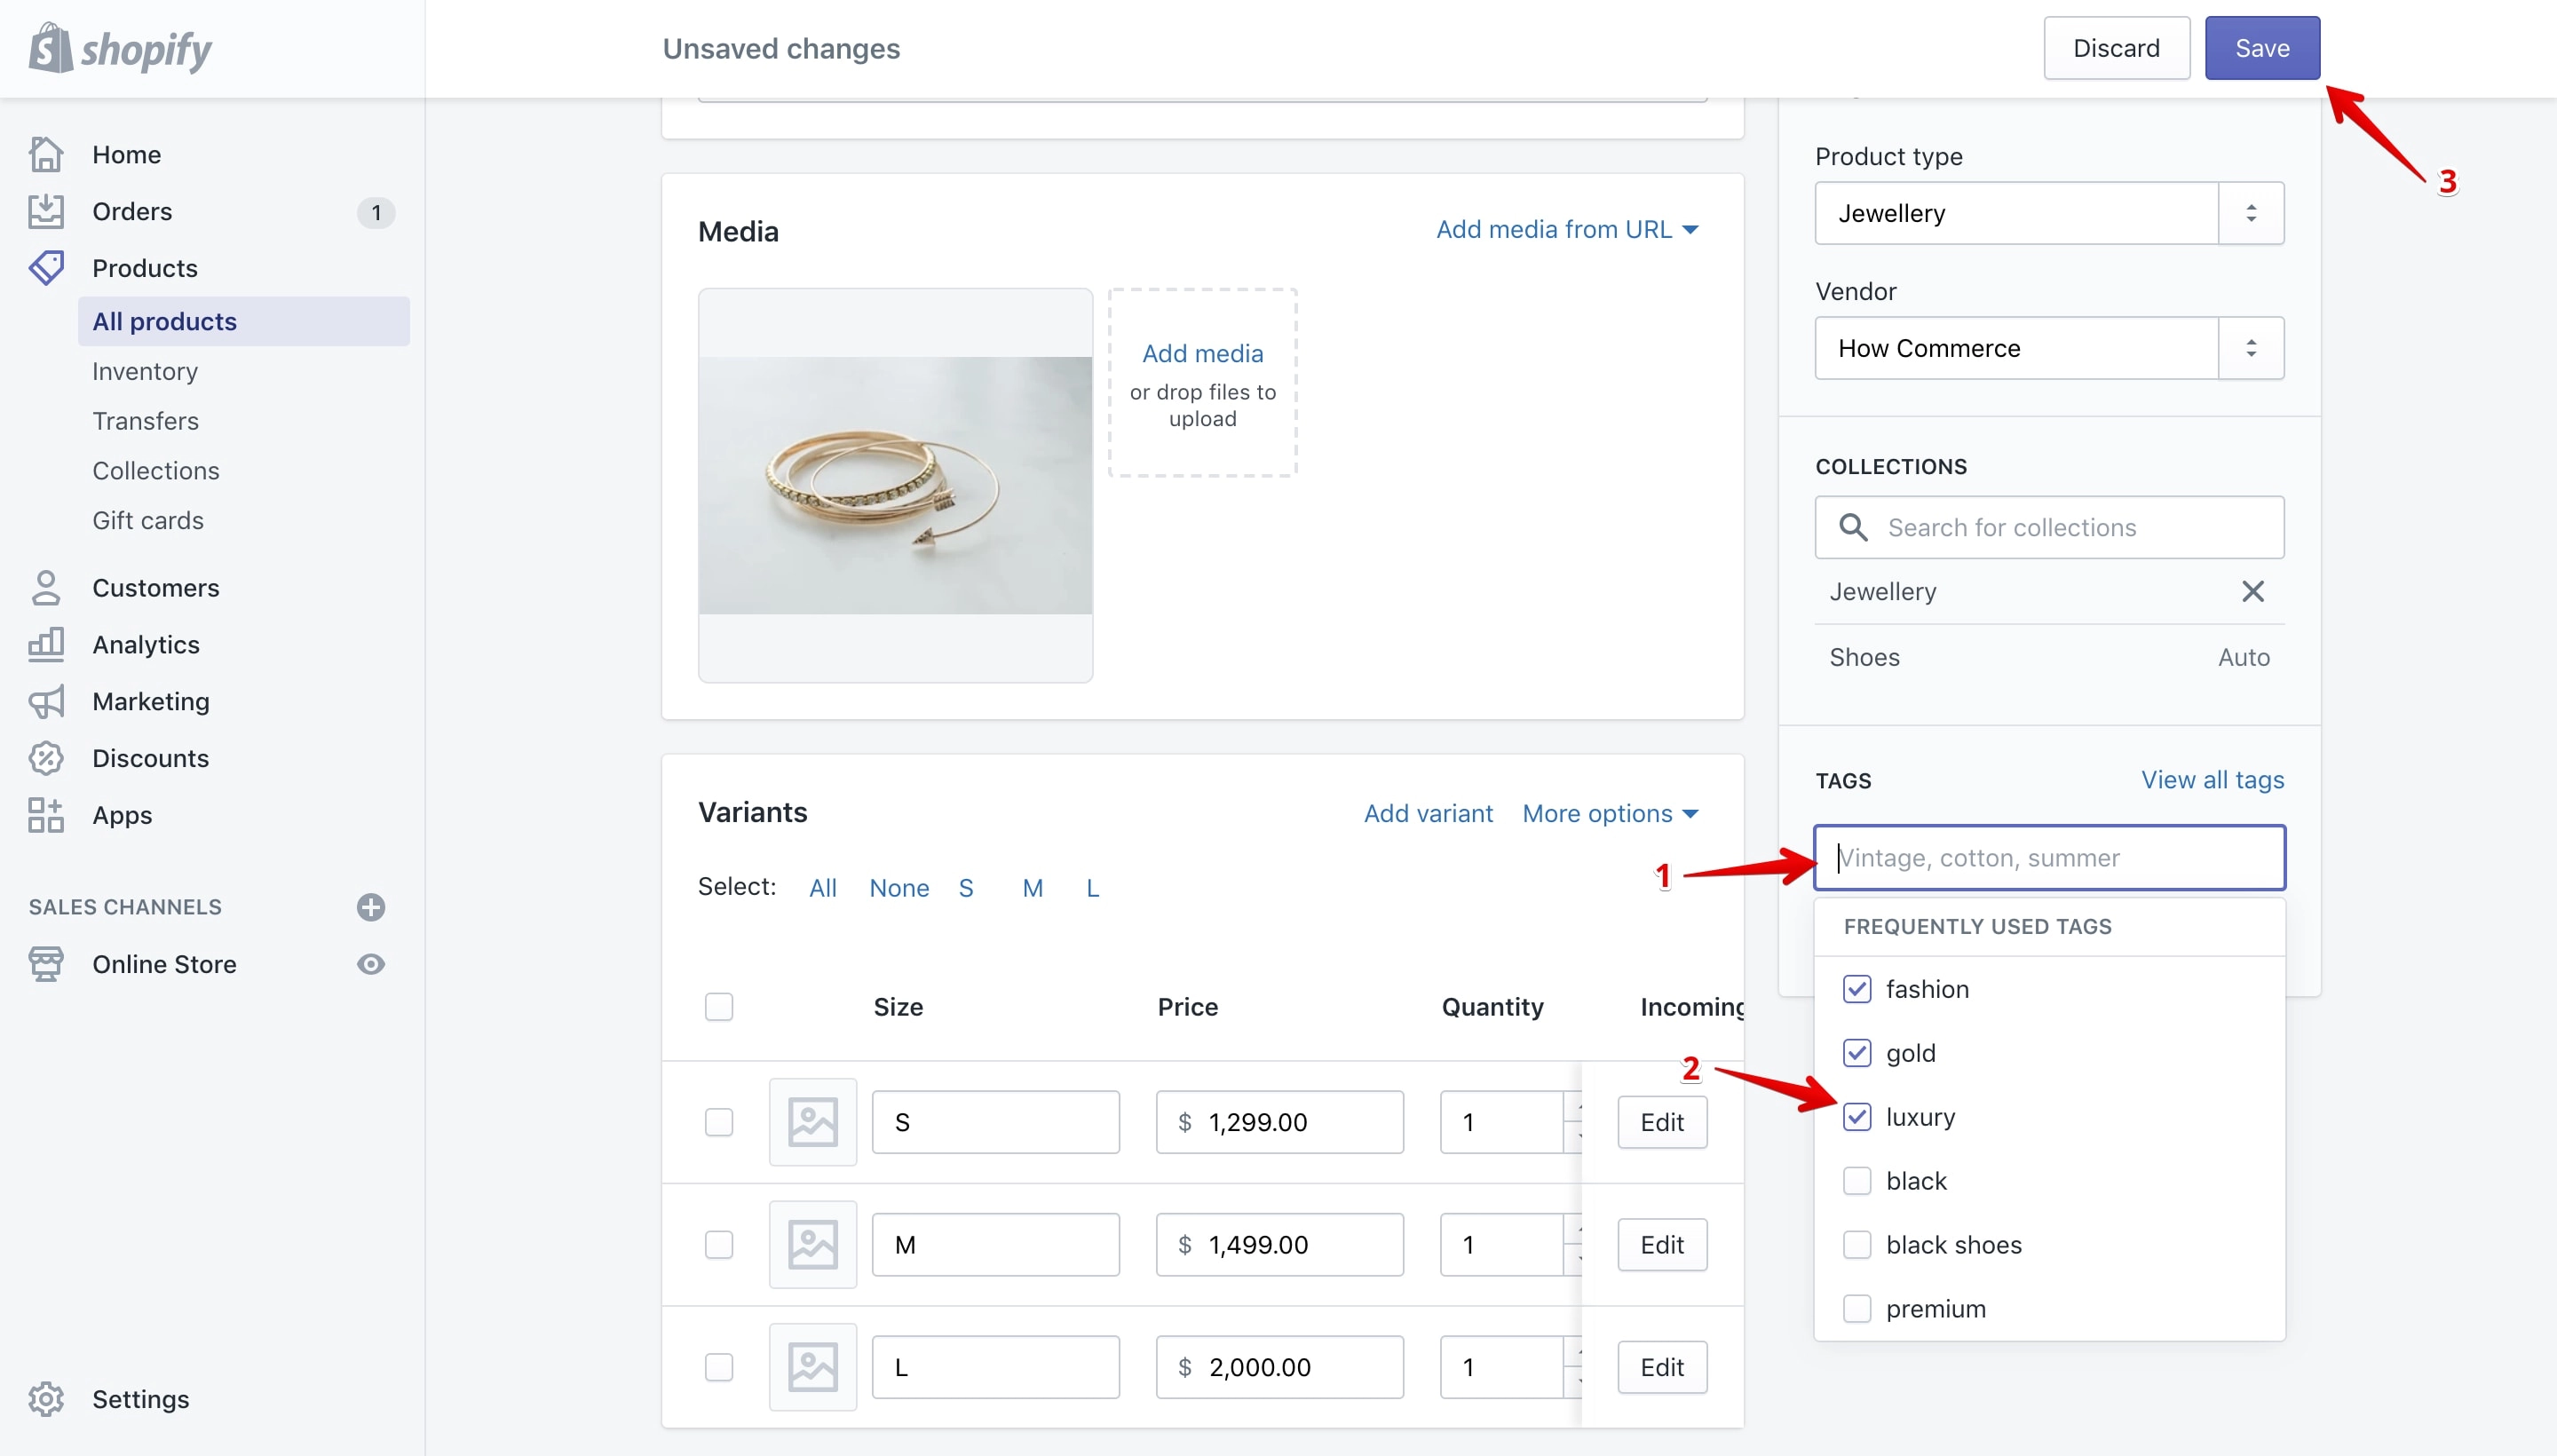The height and width of the screenshot is (1456, 2557).
Task: Click Add variant link
Action: click(1428, 813)
